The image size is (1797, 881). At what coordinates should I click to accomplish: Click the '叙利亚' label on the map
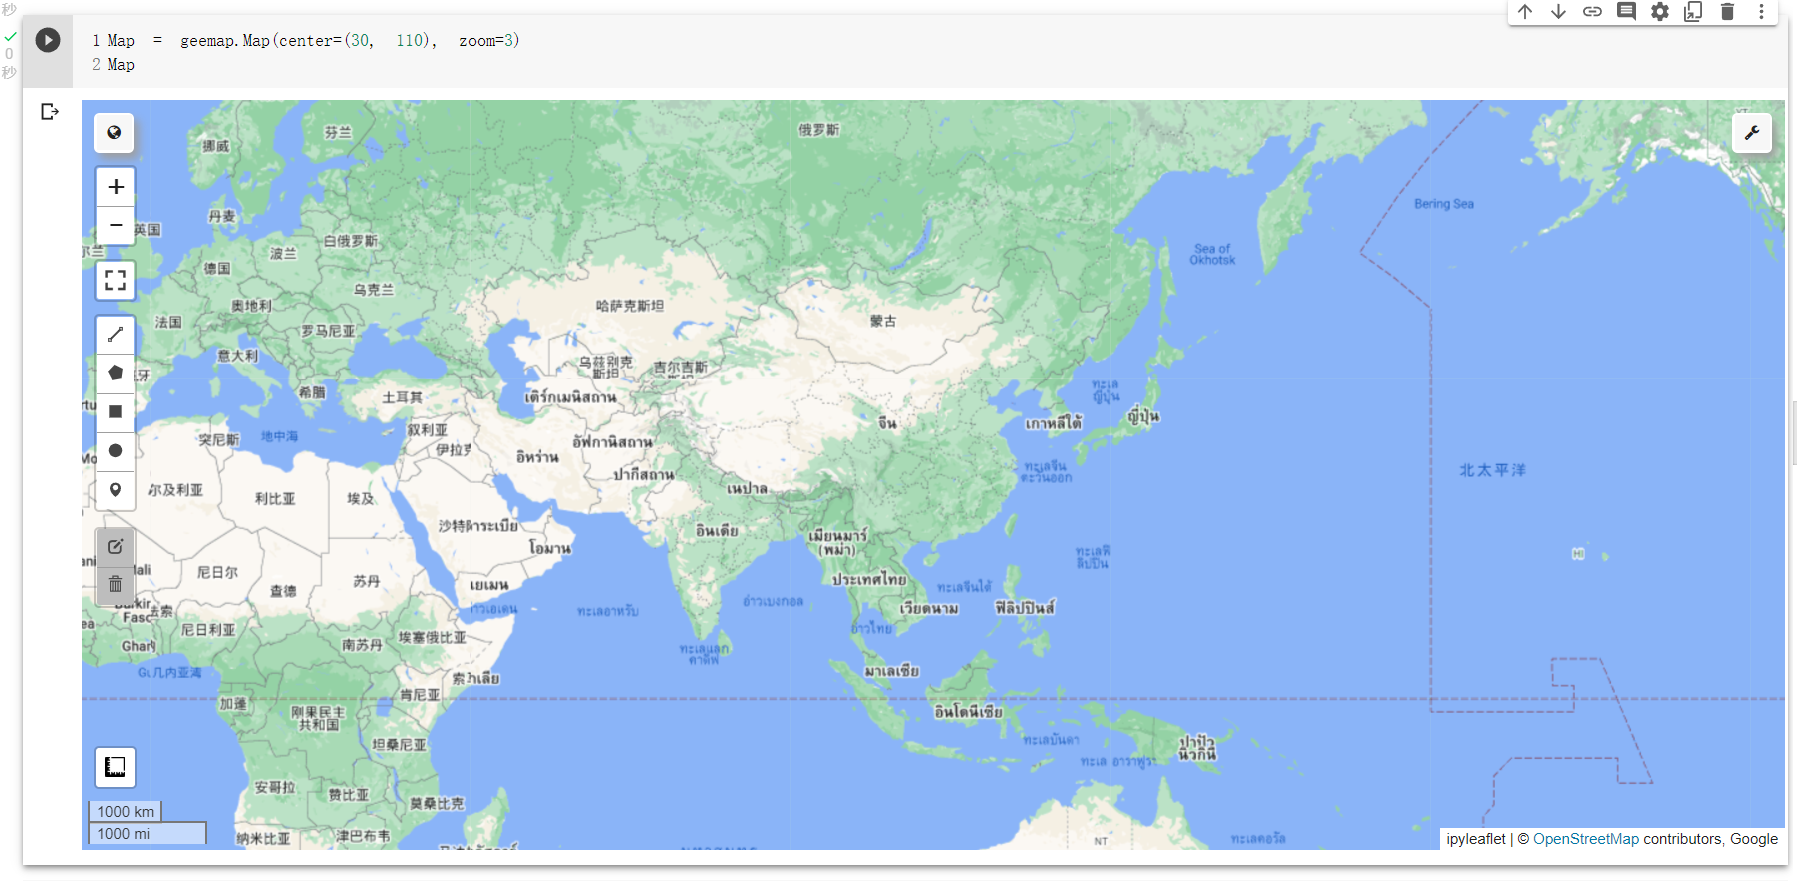coord(428,430)
